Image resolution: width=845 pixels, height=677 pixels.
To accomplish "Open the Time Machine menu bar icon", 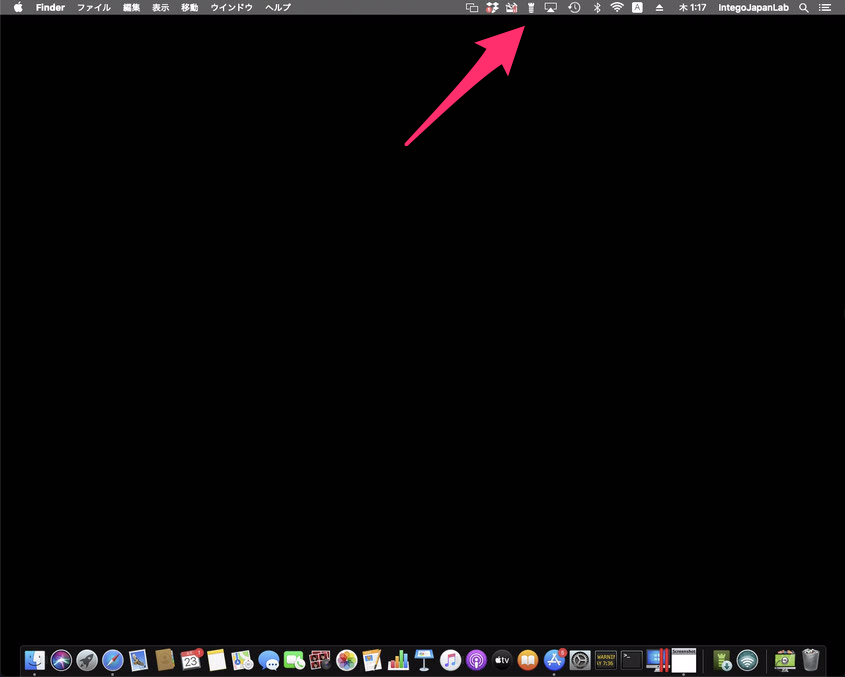I will tap(574, 8).
